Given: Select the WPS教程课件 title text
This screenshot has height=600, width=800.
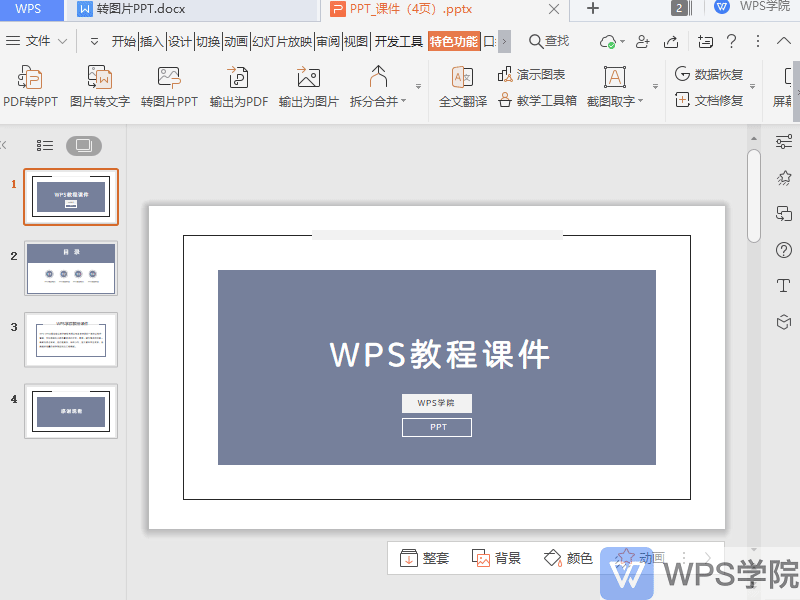Looking at the screenshot, I should click(x=439, y=354).
